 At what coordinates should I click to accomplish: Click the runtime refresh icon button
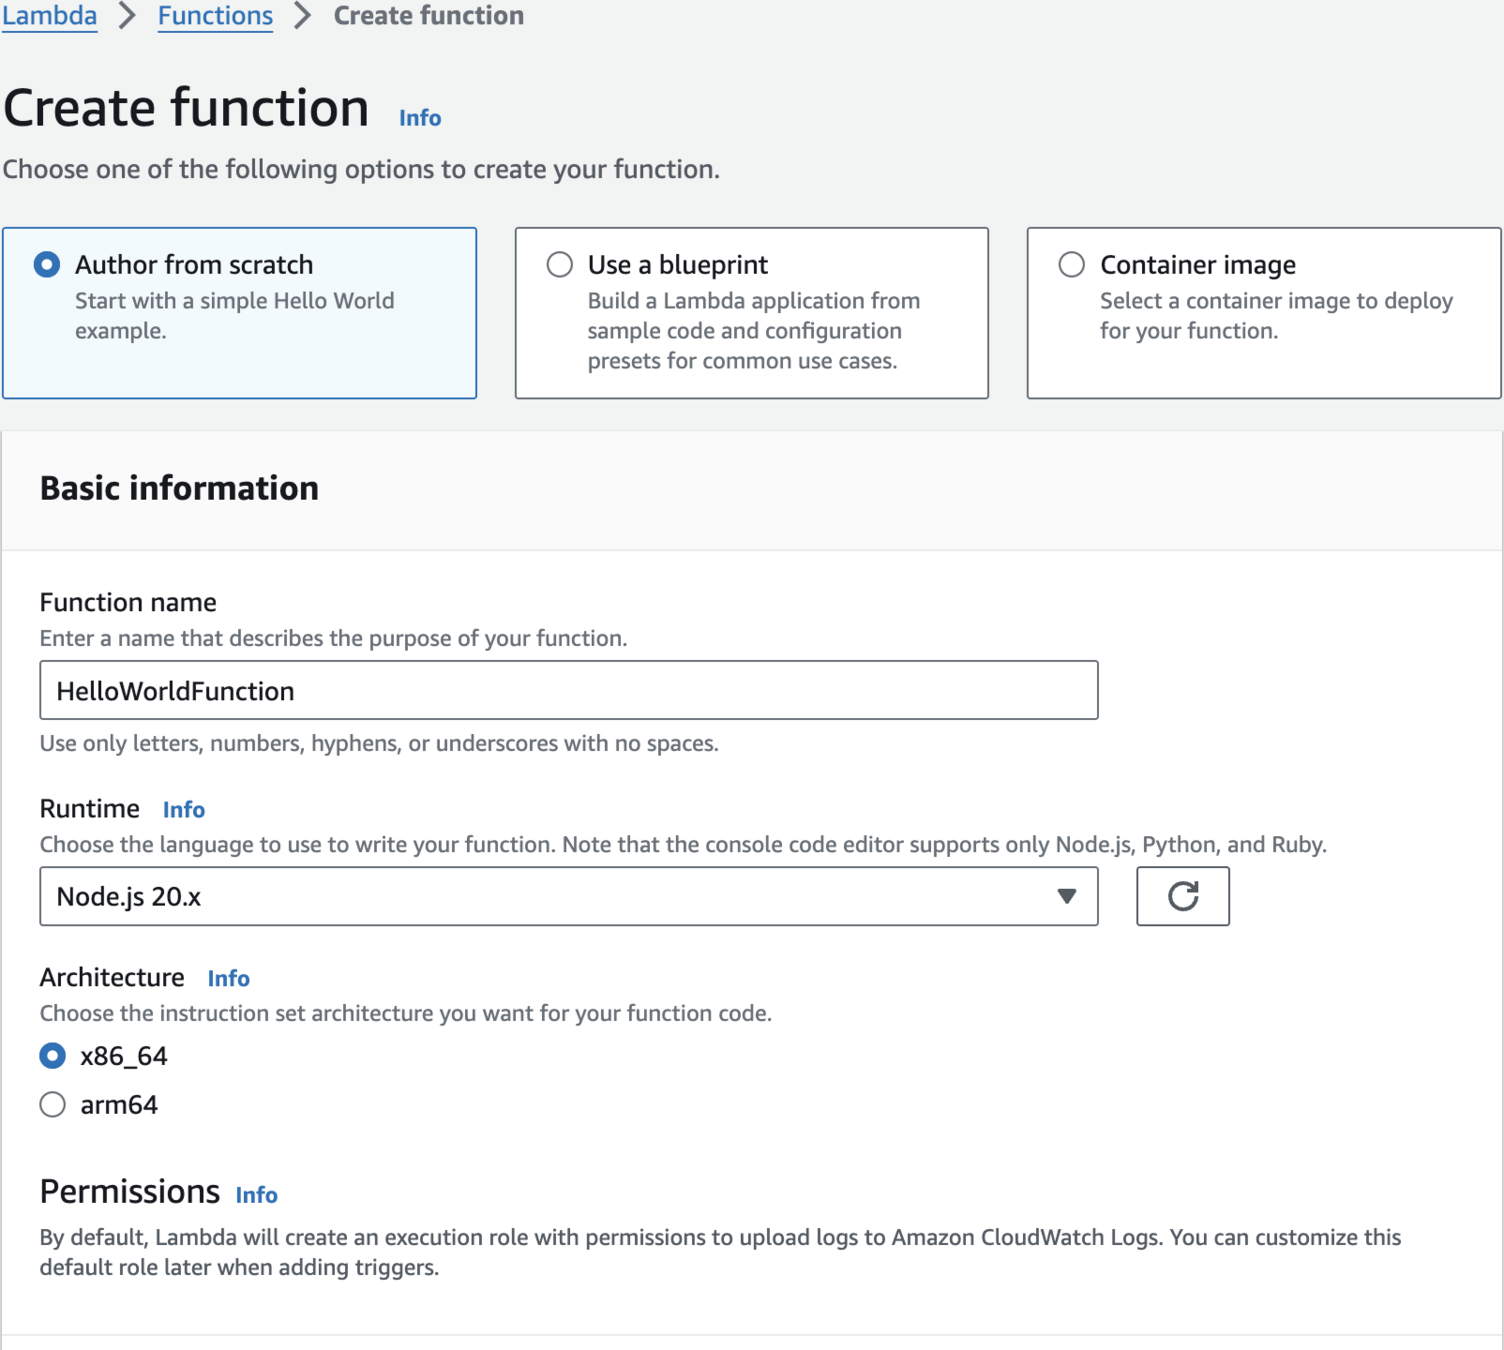[x=1182, y=896]
